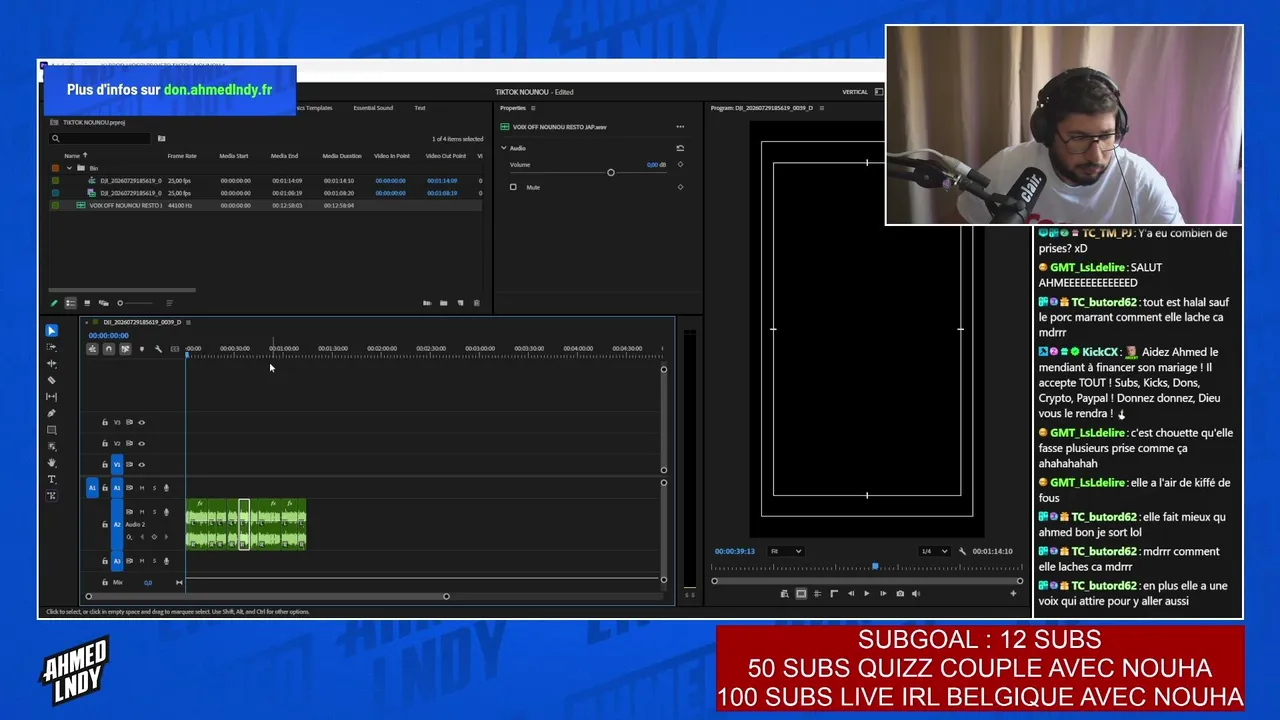Add a marker in the timeline
The width and height of the screenshot is (1280, 720).
141,349
